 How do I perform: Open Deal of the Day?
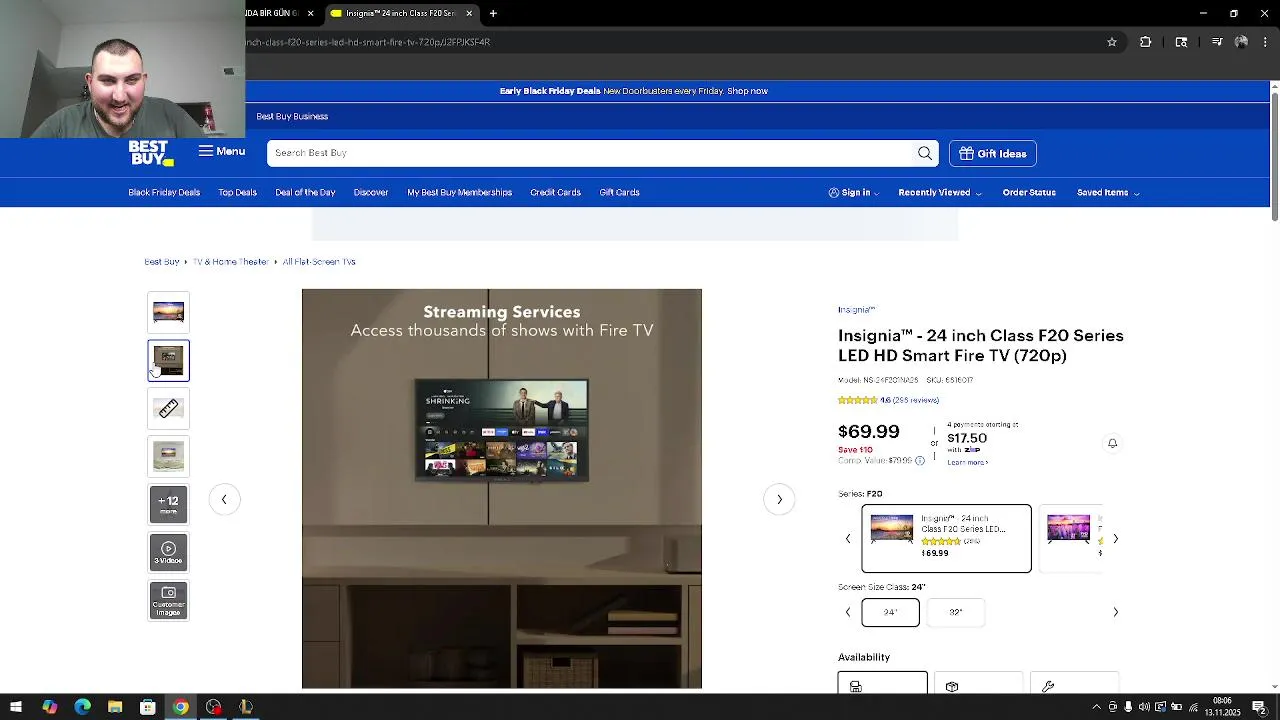(x=305, y=192)
